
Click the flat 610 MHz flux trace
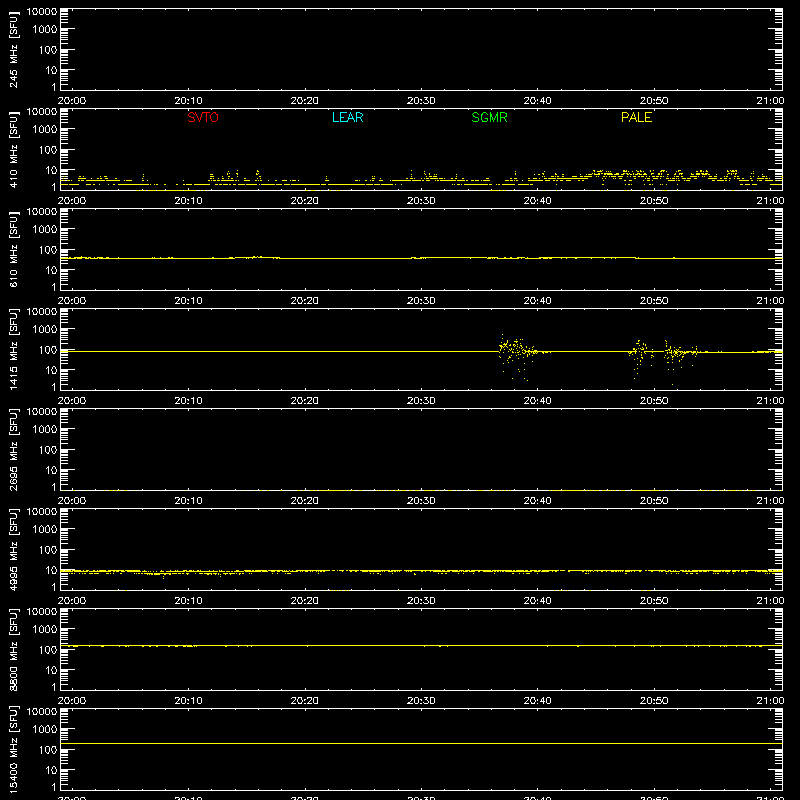(421, 258)
